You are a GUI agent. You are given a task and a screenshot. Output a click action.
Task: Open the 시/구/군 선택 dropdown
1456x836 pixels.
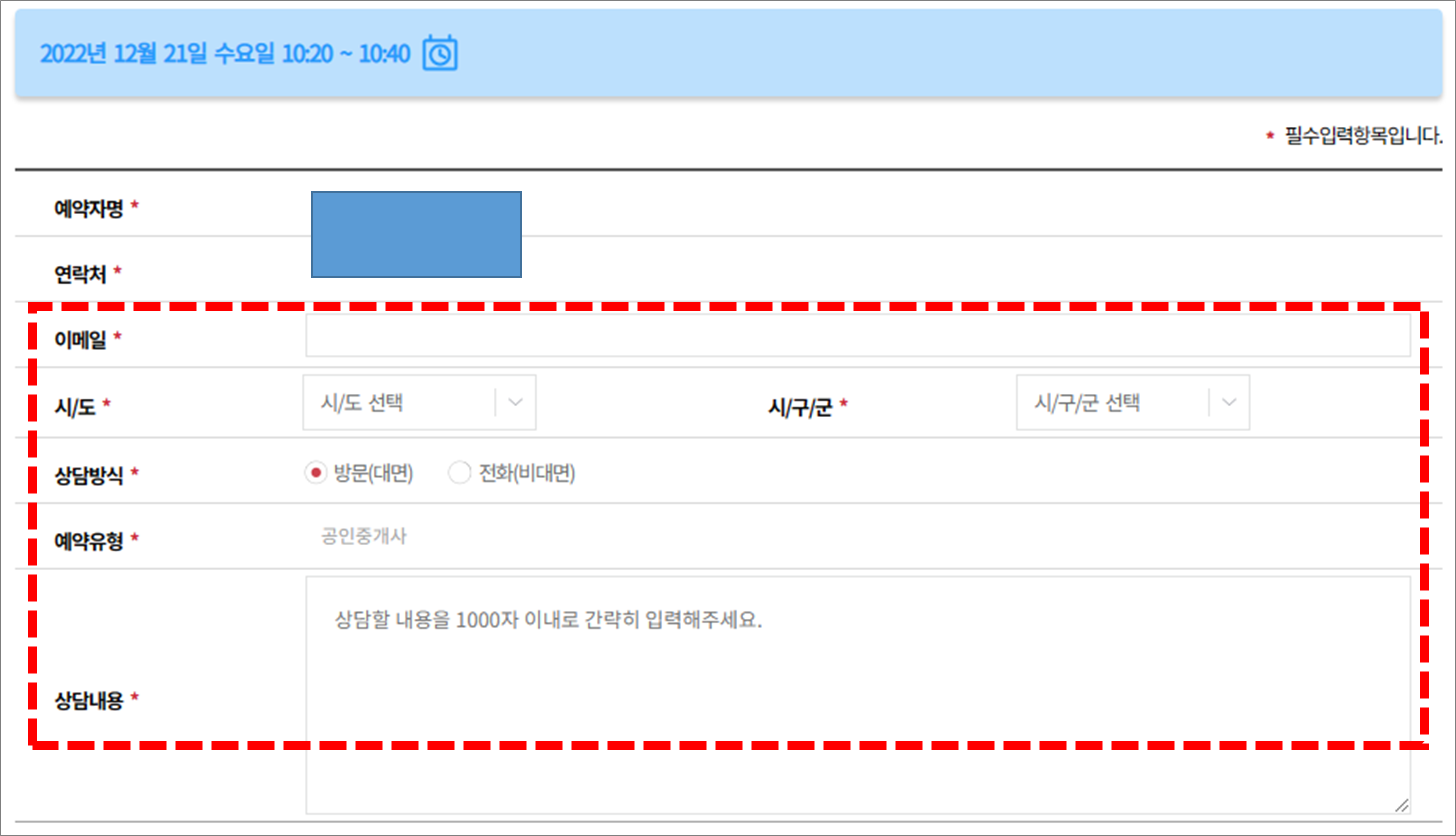(x=1133, y=401)
